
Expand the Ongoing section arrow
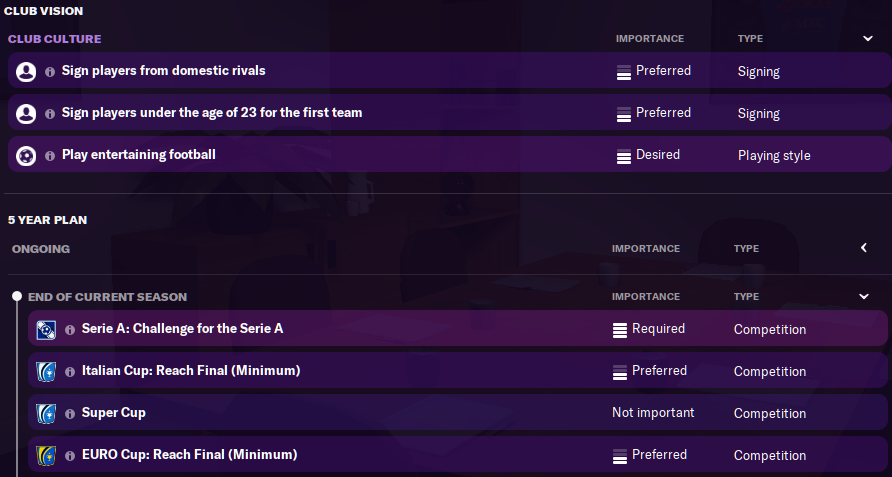click(x=864, y=248)
